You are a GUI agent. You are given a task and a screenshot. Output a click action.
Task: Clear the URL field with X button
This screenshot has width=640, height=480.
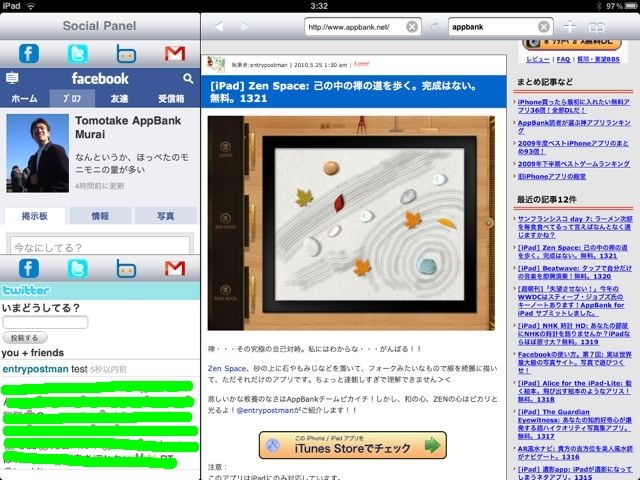[x=412, y=27]
